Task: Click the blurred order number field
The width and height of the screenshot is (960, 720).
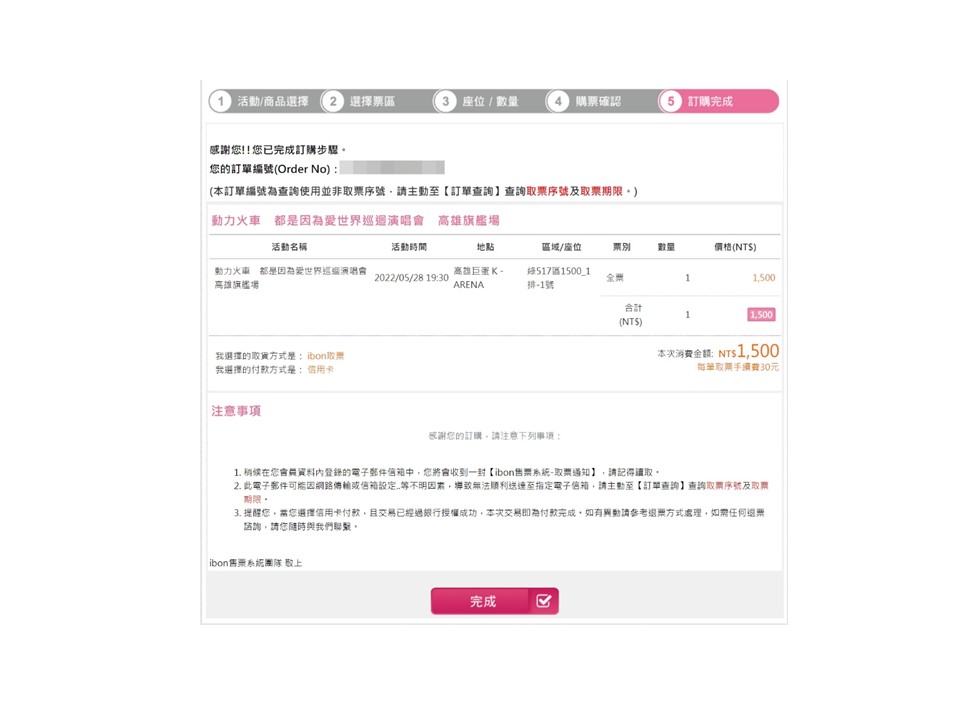Action: [x=392, y=168]
